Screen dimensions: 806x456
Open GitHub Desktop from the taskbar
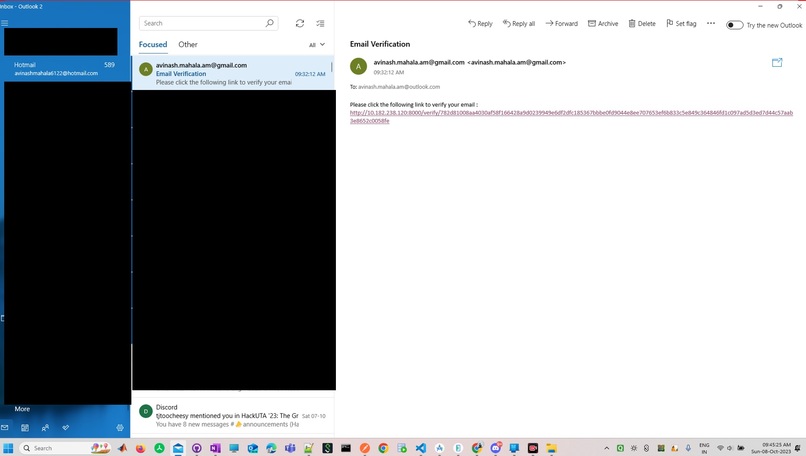click(196, 448)
